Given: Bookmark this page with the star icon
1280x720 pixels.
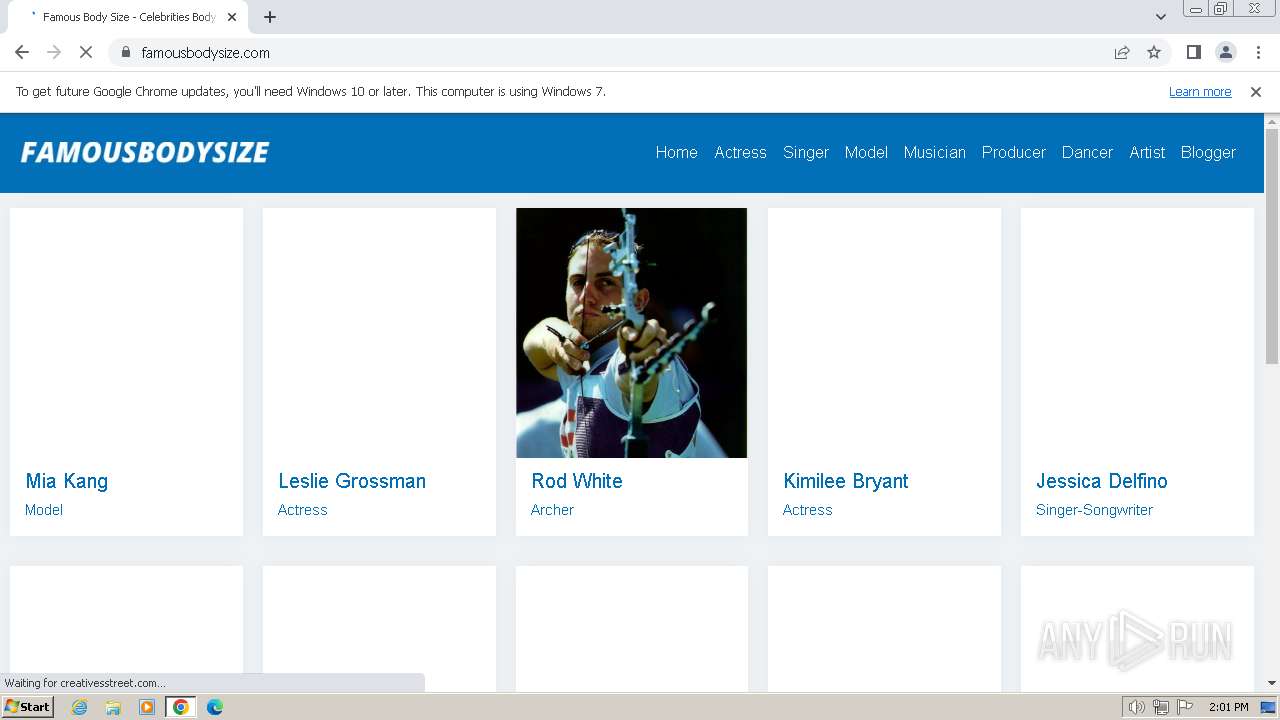Looking at the screenshot, I should click(1154, 52).
